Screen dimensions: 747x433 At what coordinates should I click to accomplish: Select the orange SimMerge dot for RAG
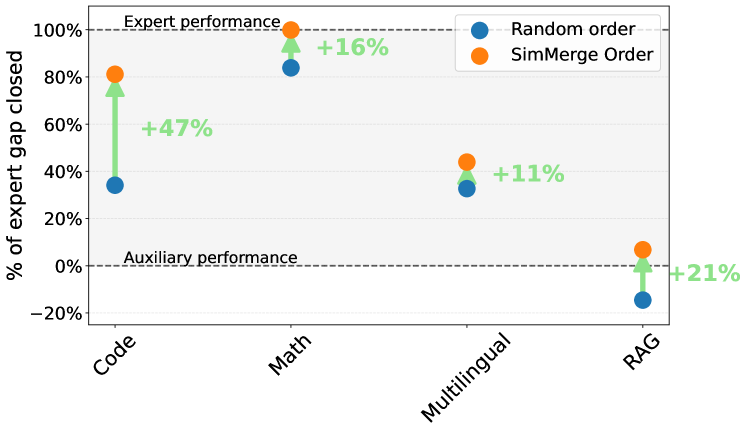[643, 250]
